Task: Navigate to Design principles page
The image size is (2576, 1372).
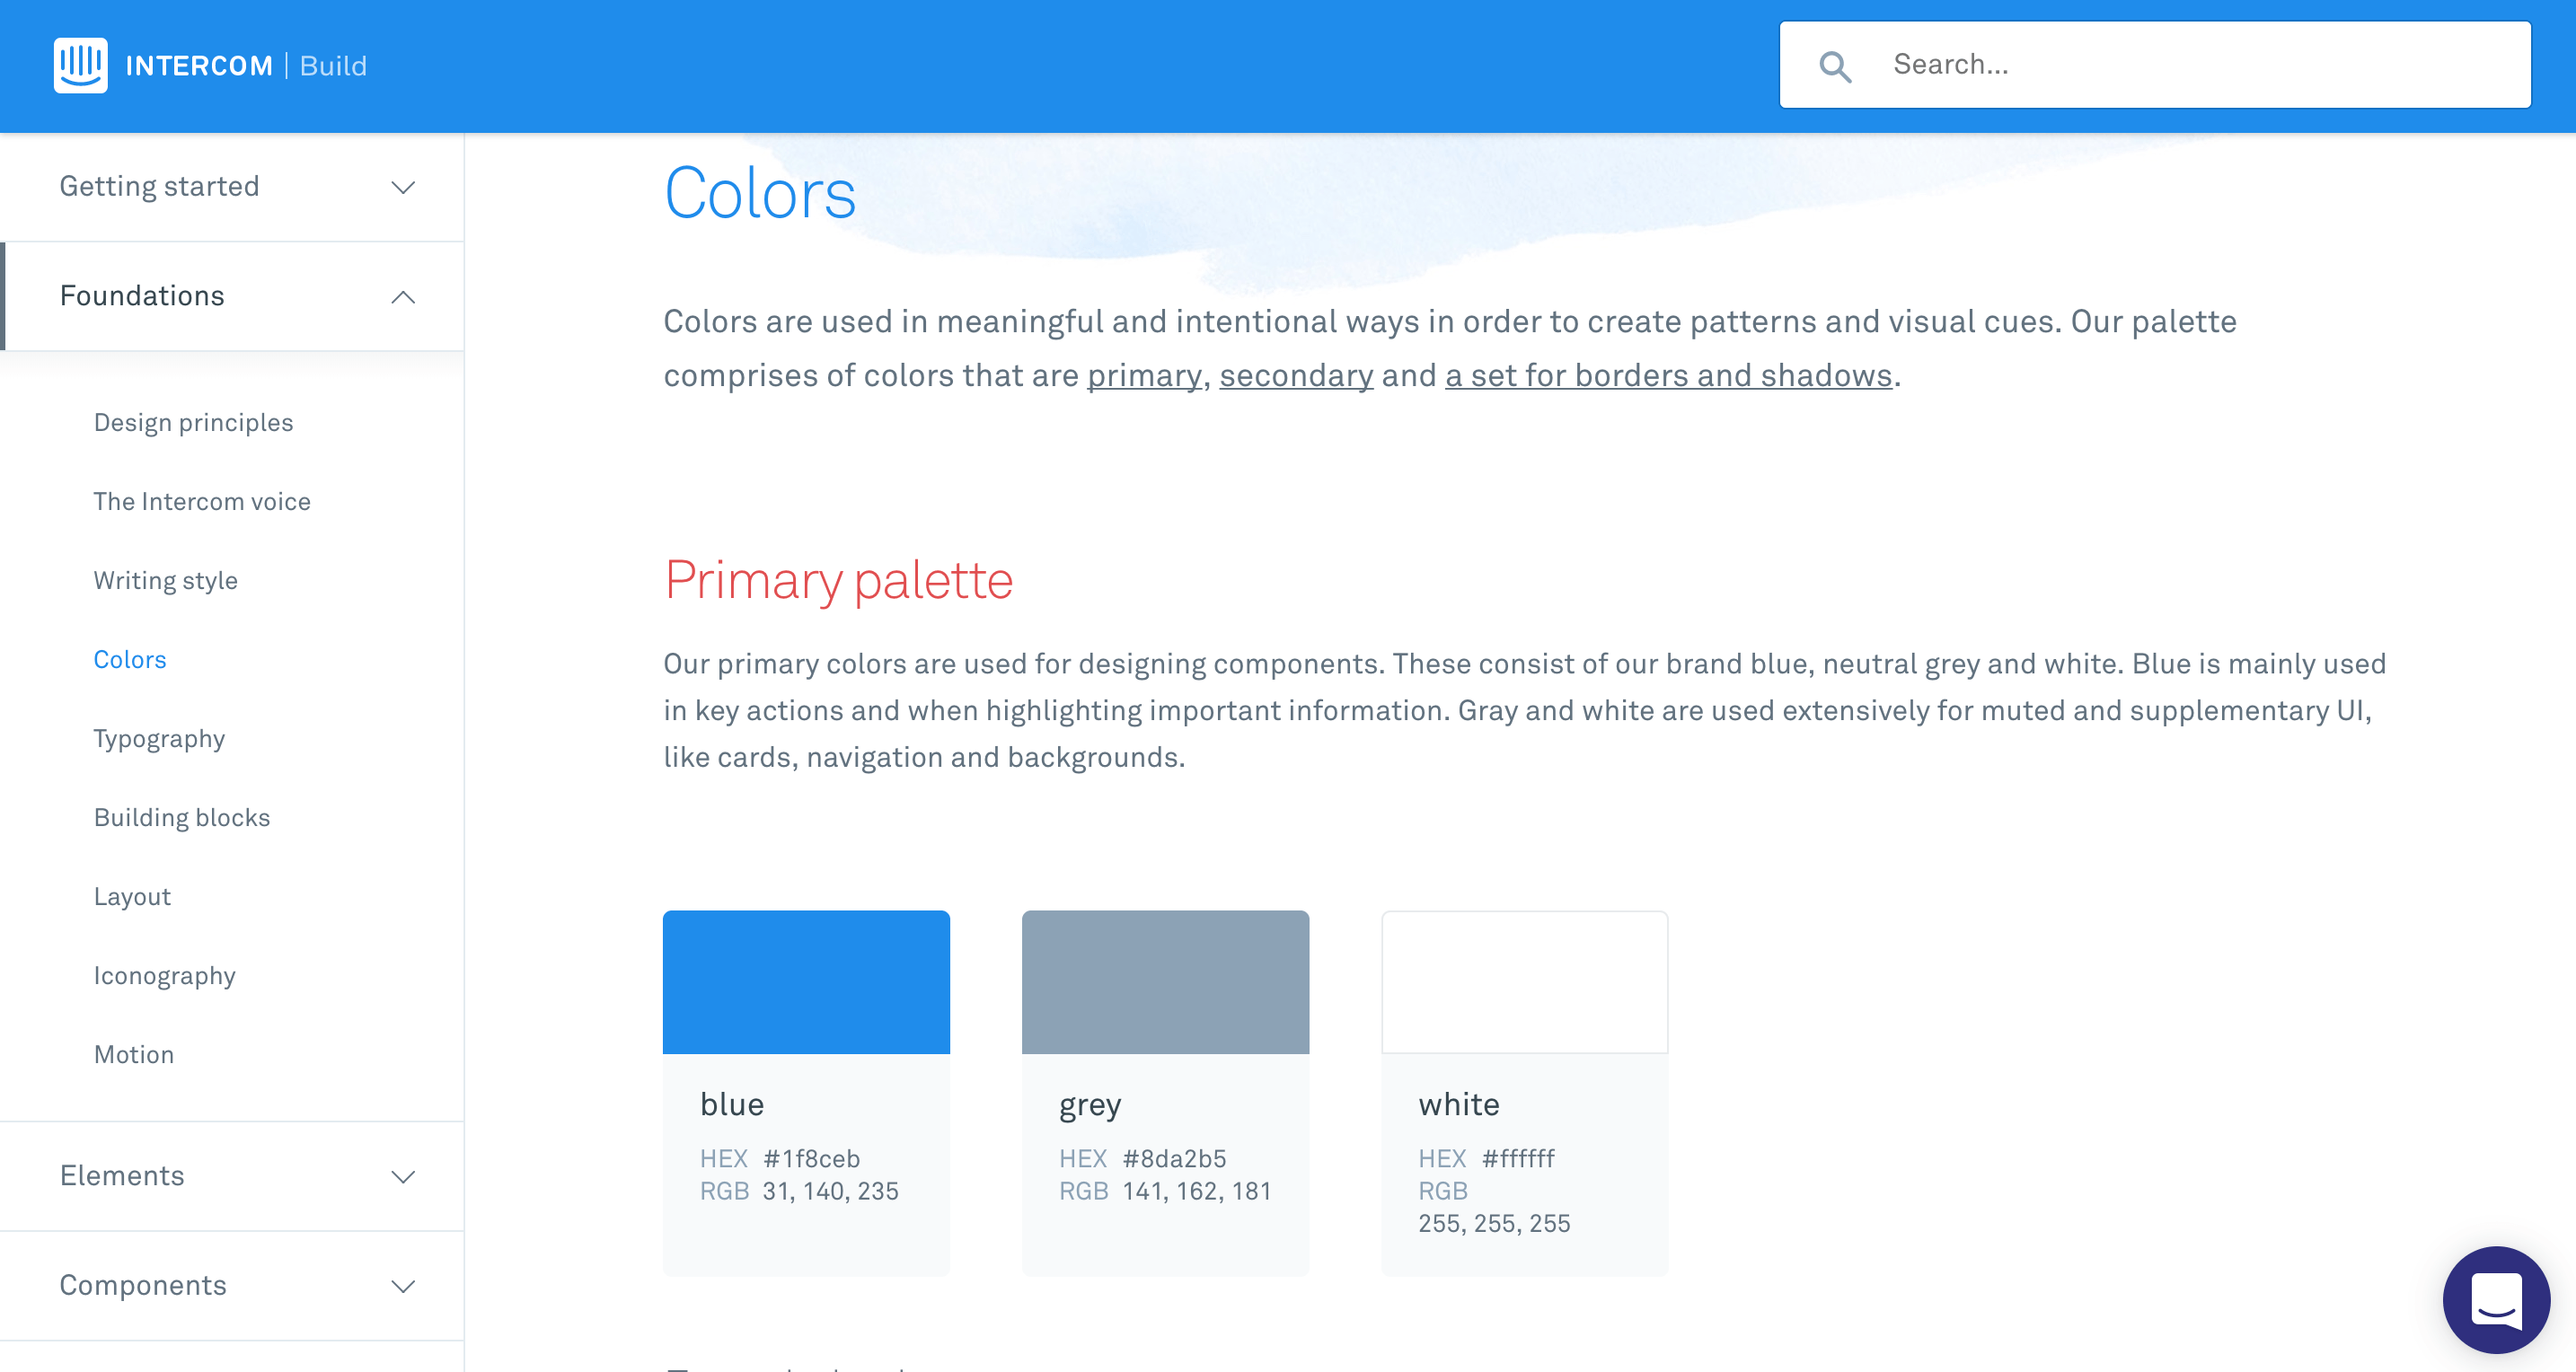Action: pyautogui.click(x=194, y=422)
